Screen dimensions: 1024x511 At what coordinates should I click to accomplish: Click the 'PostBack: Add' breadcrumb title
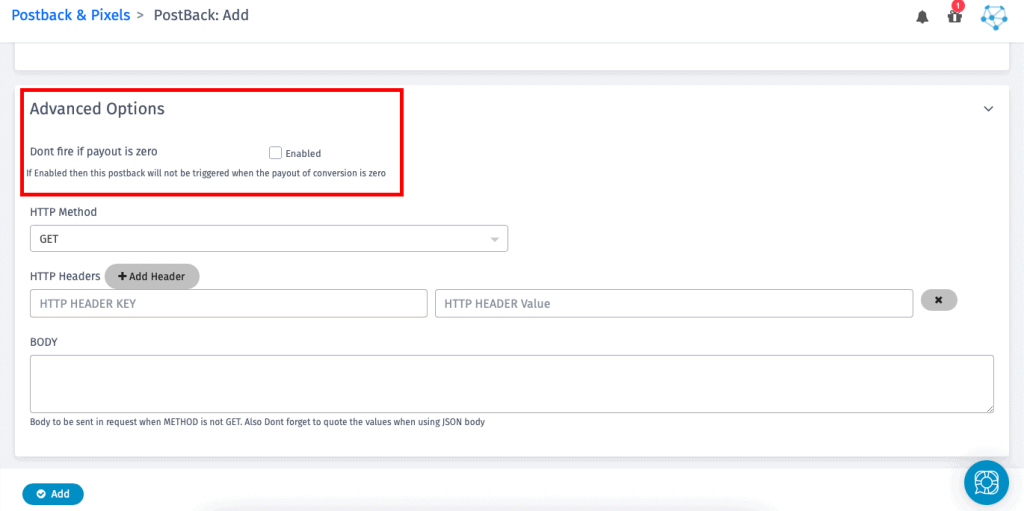201,15
